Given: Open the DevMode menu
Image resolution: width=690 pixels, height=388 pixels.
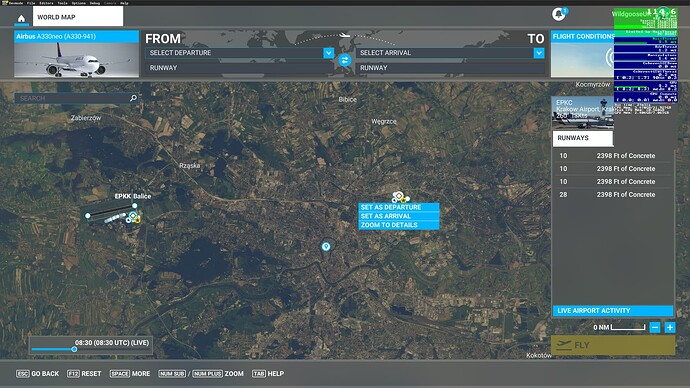Looking at the screenshot, I should 16,3.
